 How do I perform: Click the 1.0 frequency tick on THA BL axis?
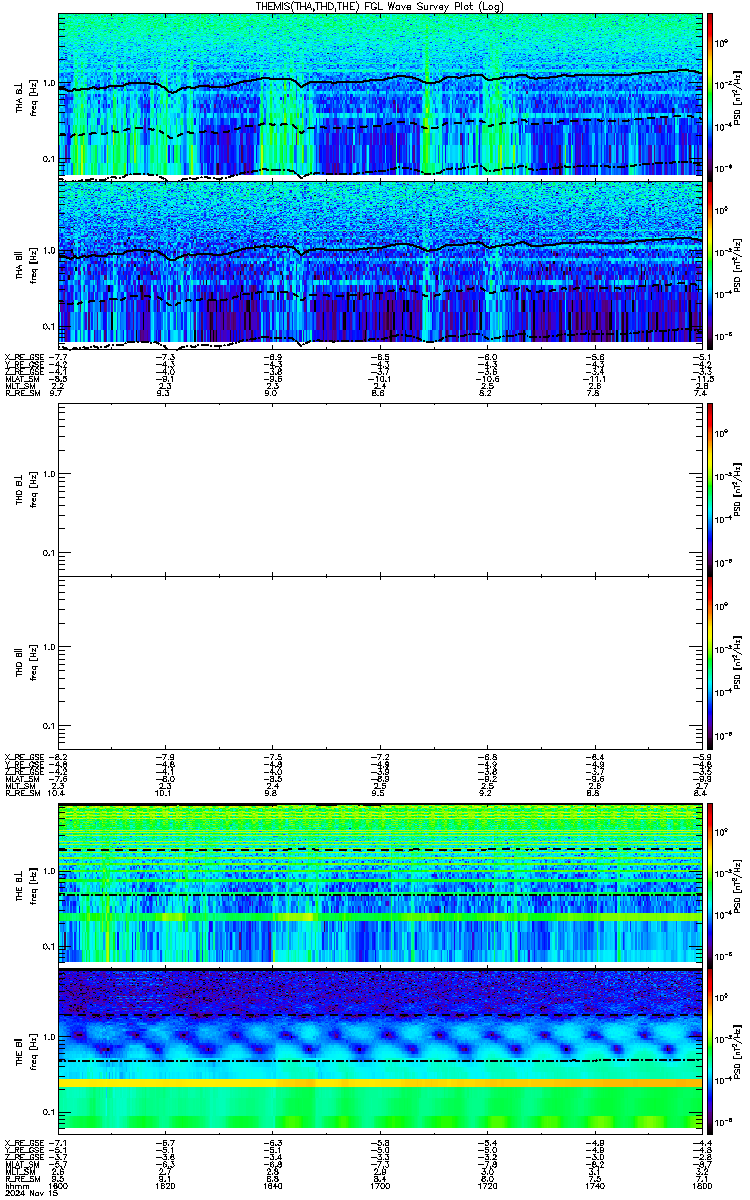[x=49, y=84]
